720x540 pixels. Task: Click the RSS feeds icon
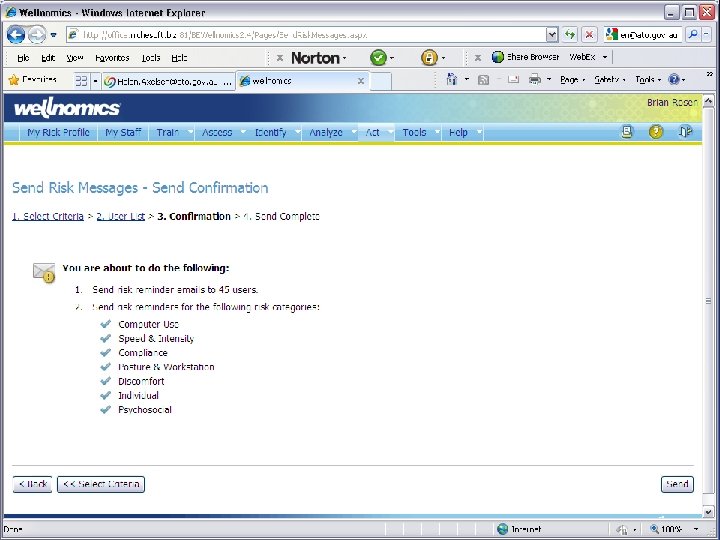pos(483,80)
